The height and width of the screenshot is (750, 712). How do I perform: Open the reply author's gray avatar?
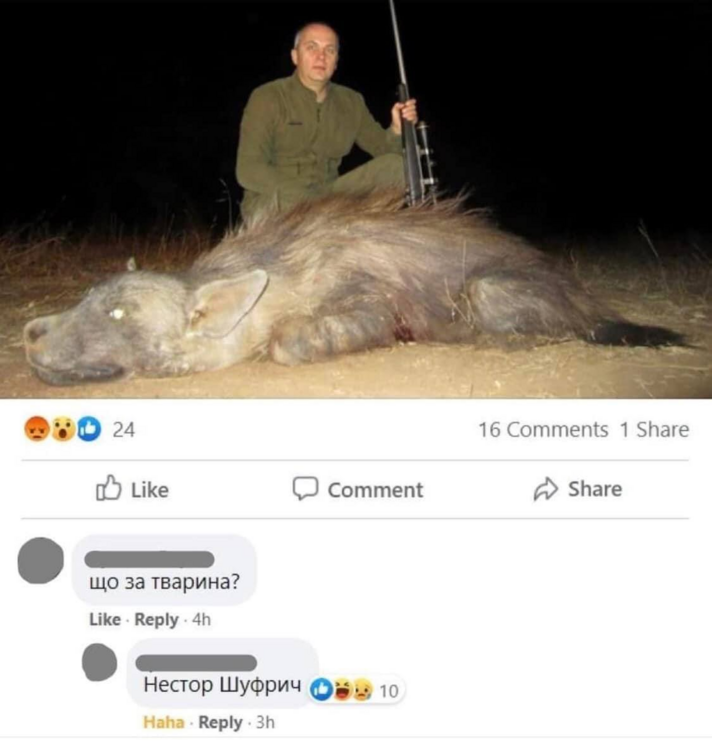(99, 662)
